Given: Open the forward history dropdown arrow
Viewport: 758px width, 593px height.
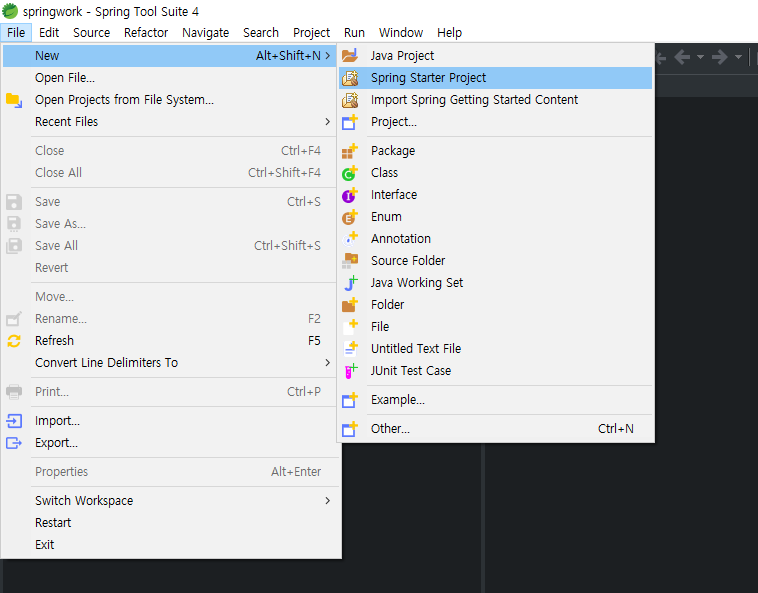Looking at the screenshot, I should (x=738, y=57).
